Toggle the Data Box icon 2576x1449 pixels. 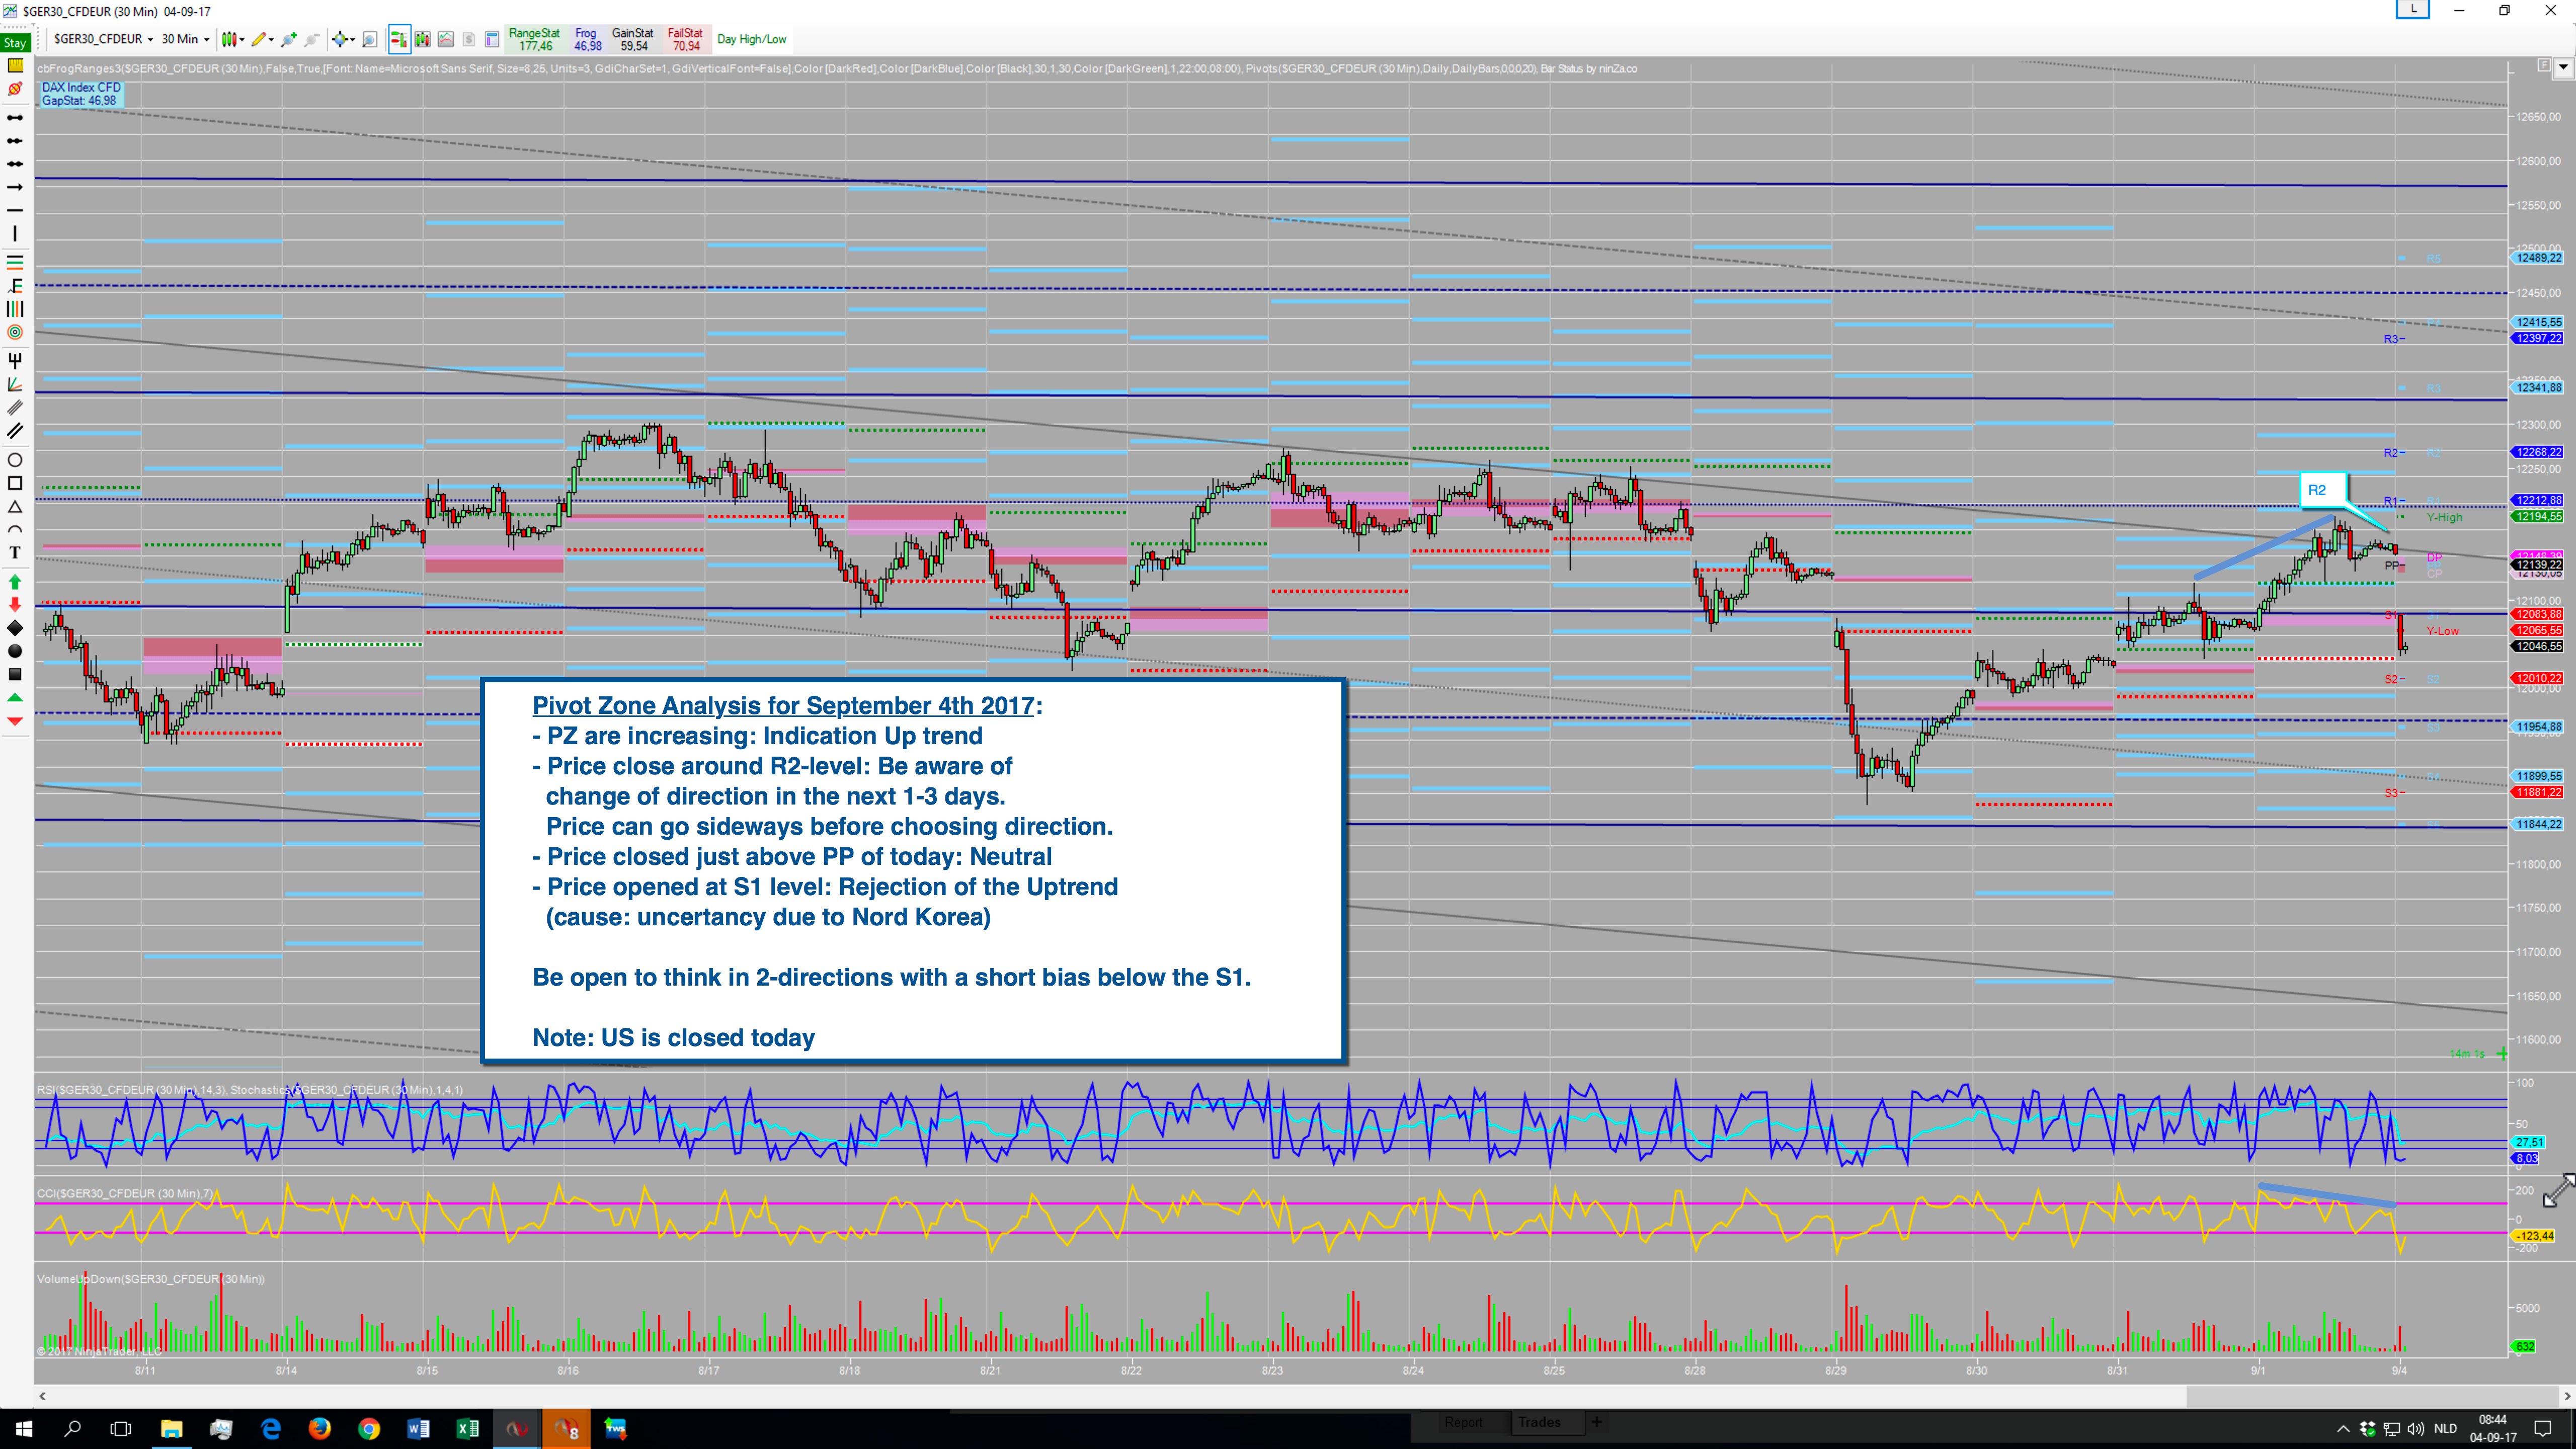click(492, 39)
